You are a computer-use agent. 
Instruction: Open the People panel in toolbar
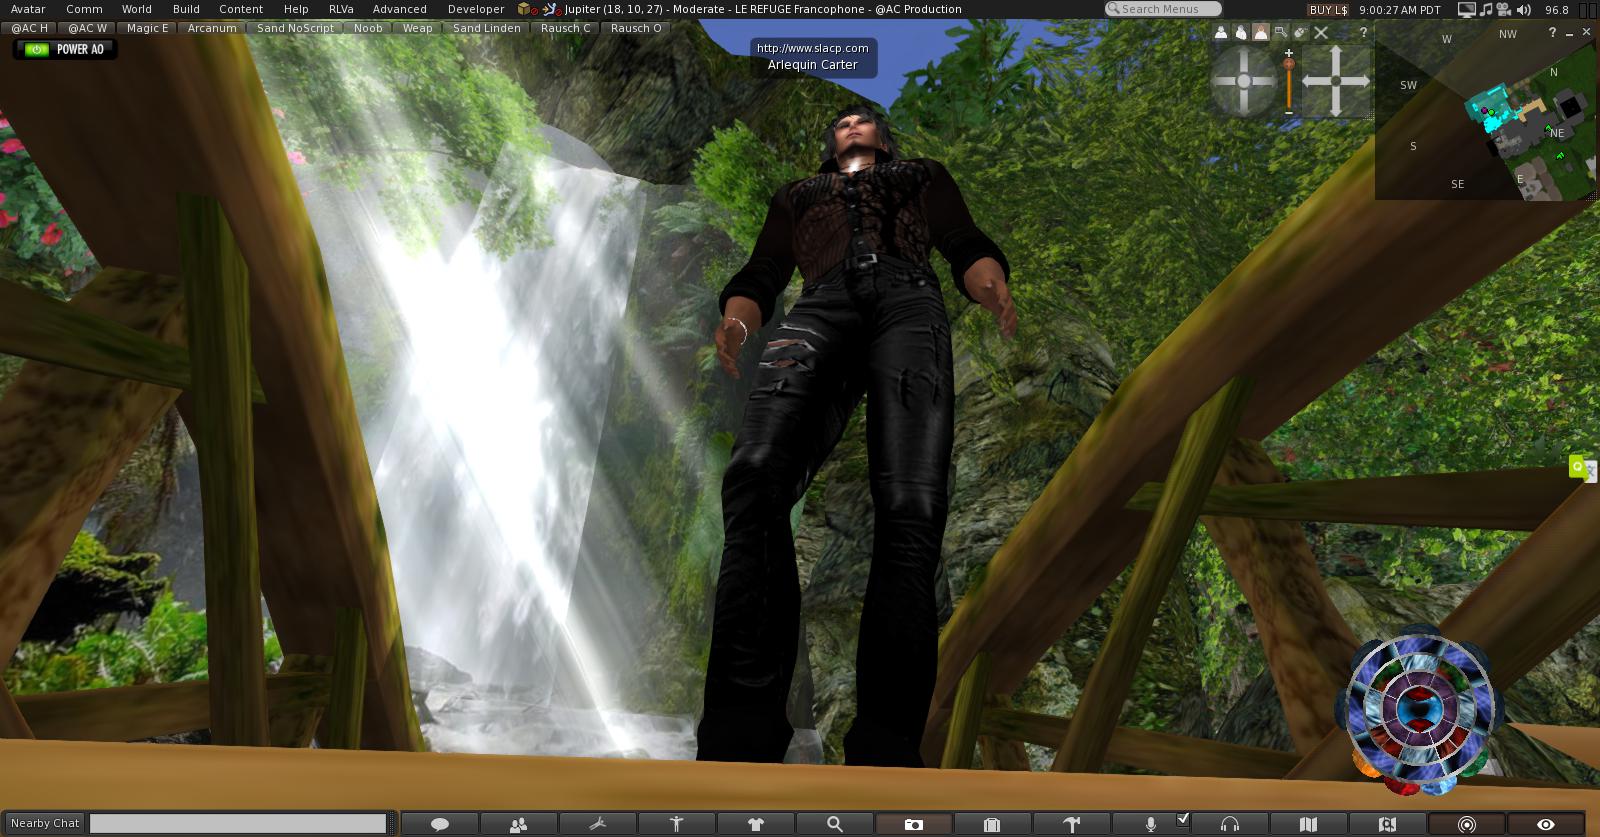[518, 824]
